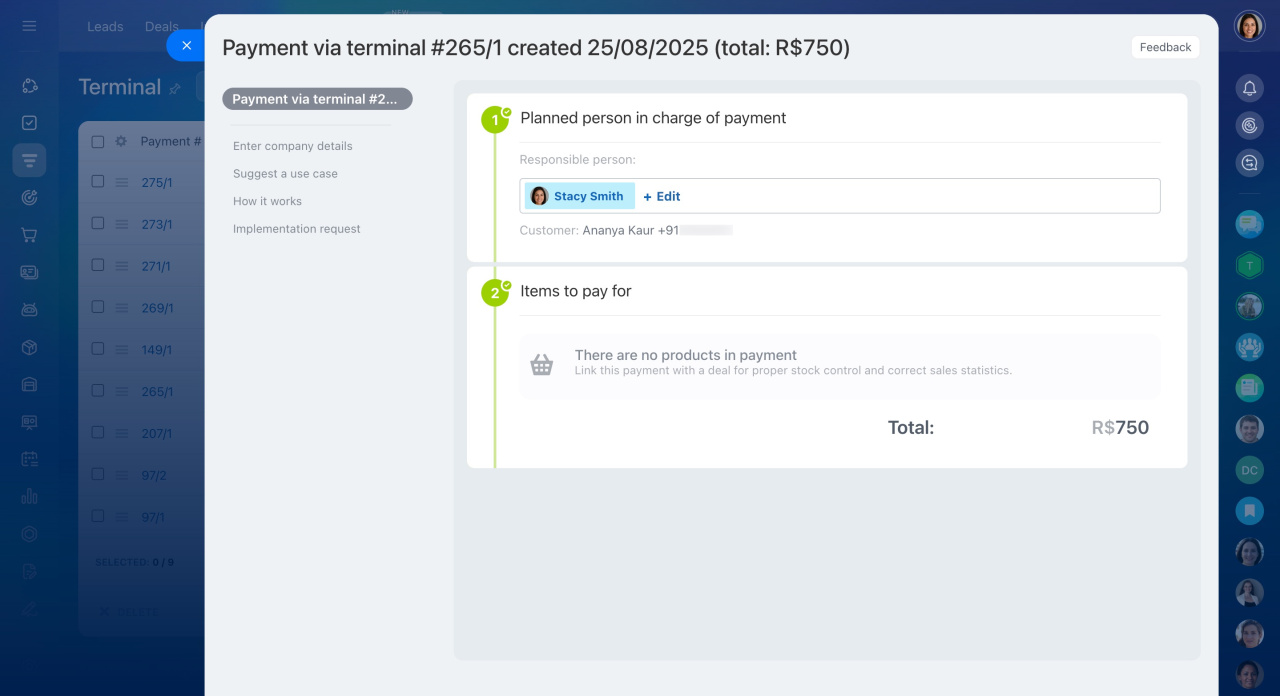Click the Feedback button

click(1165, 47)
